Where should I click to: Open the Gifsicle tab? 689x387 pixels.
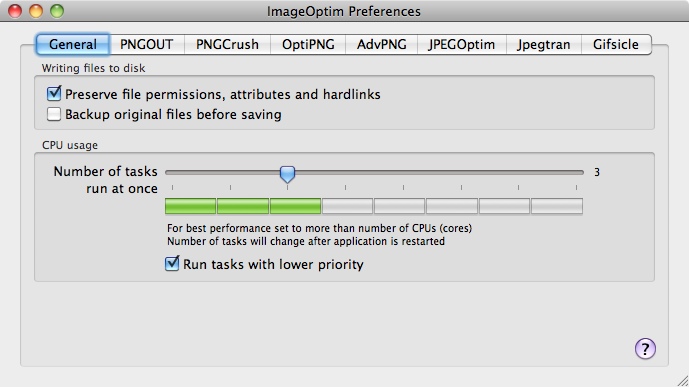616,44
